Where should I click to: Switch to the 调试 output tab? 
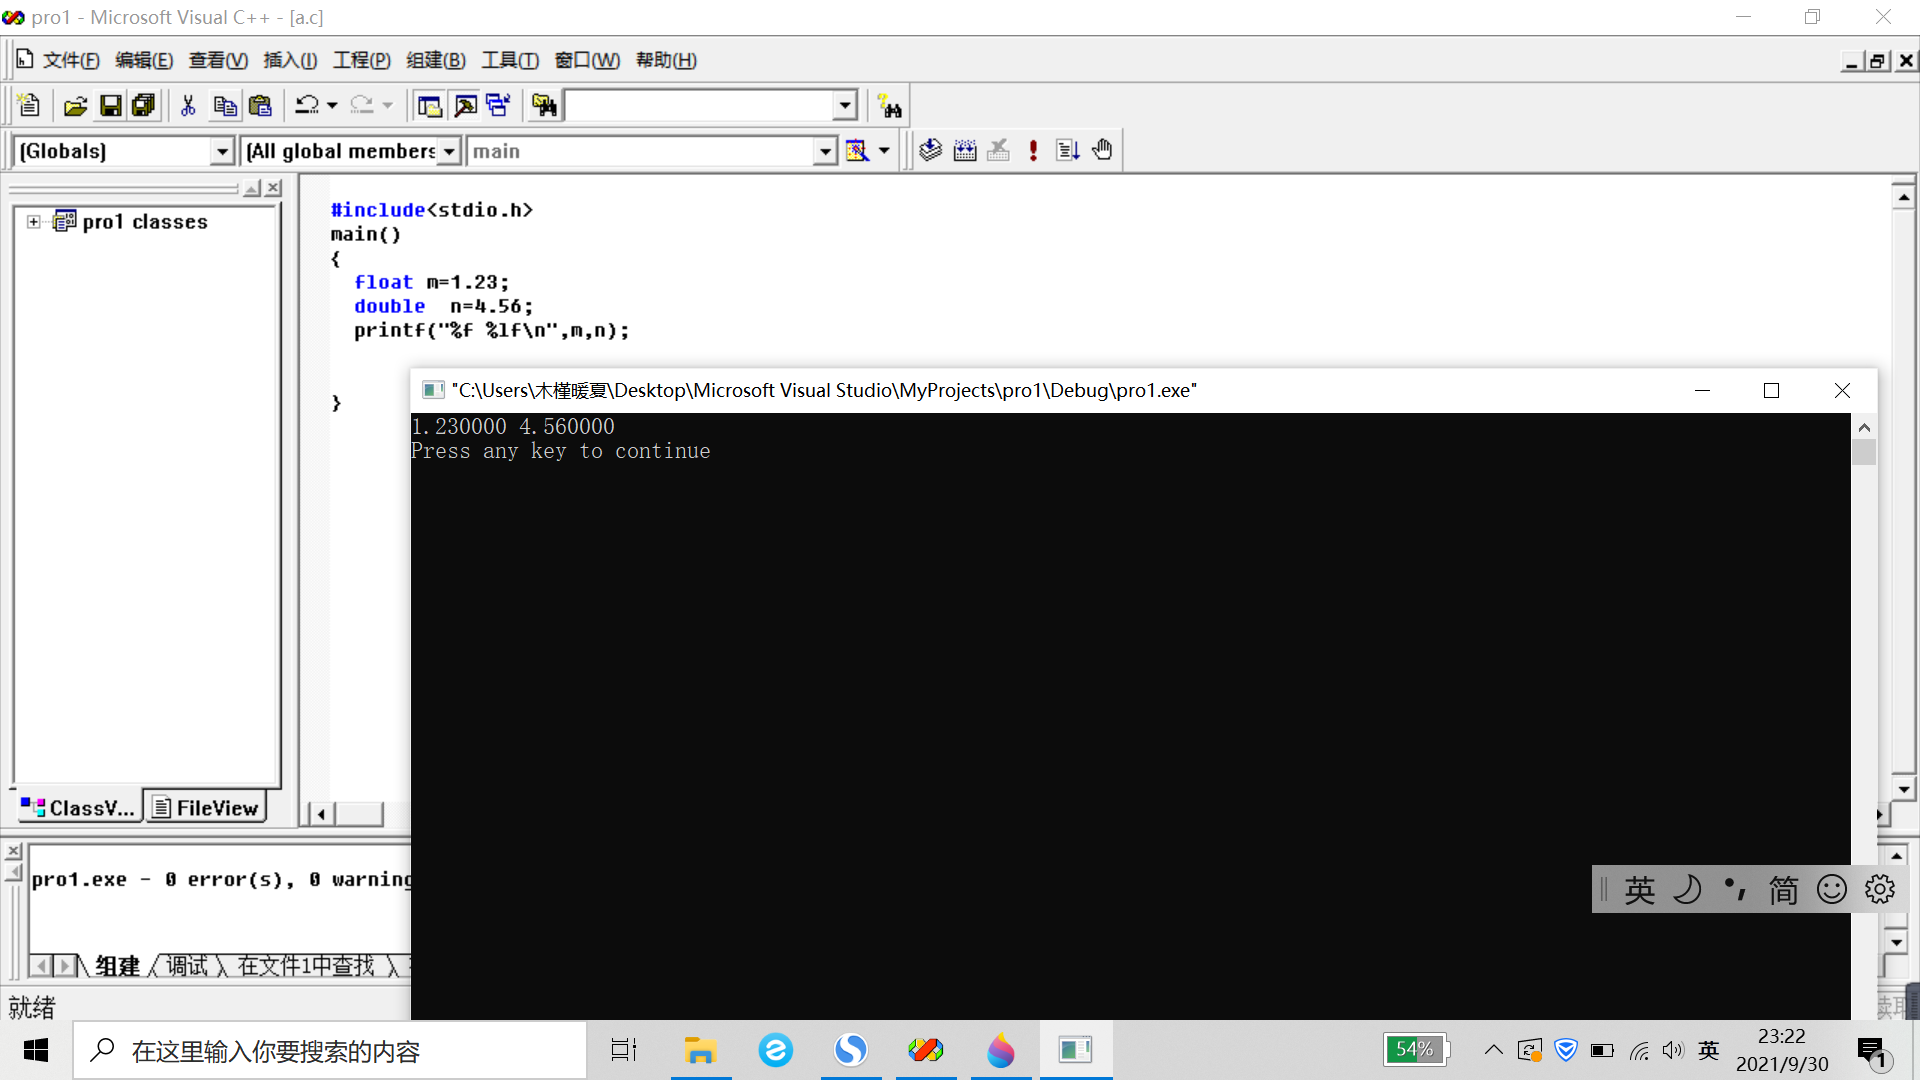coord(187,966)
